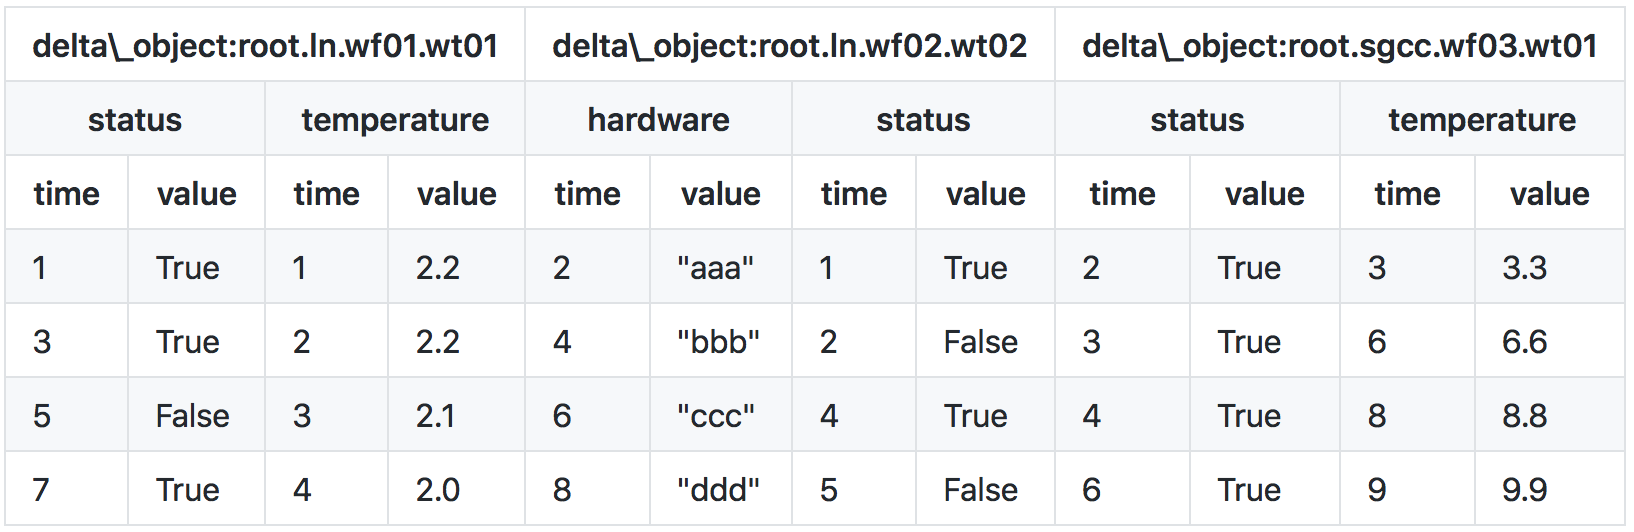Click the delta_object:root.sgcc.wf03.wt01 header cell
The width and height of the screenshot is (1634, 532).
(x=1339, y=46)
